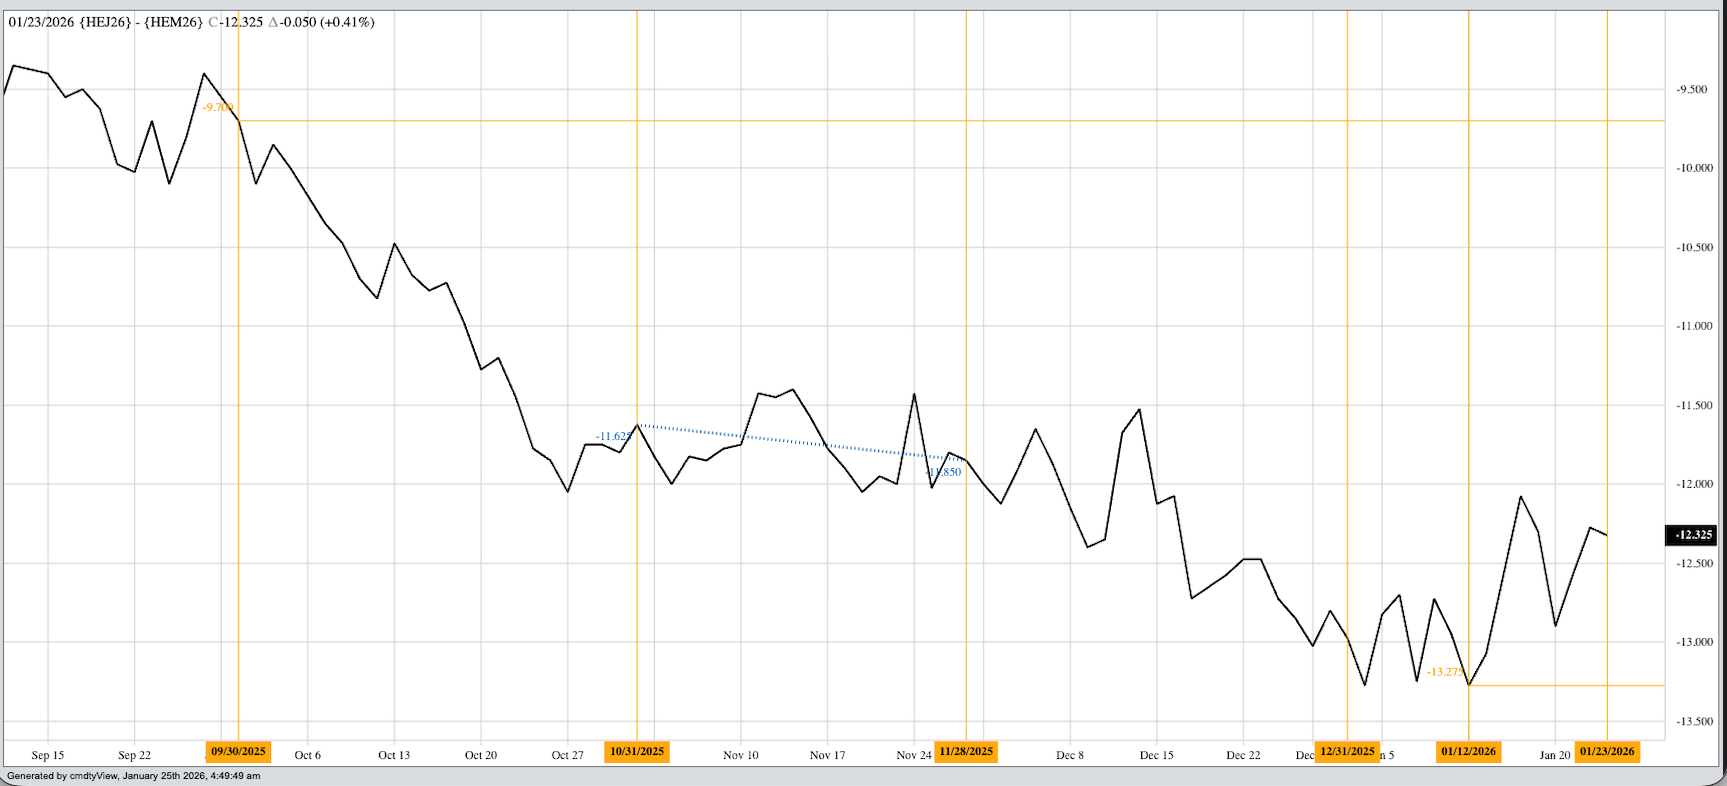The image size is (1727, 786).
Task: Click the Generated by cmdtyView footer text
Action: pos(133,776)
